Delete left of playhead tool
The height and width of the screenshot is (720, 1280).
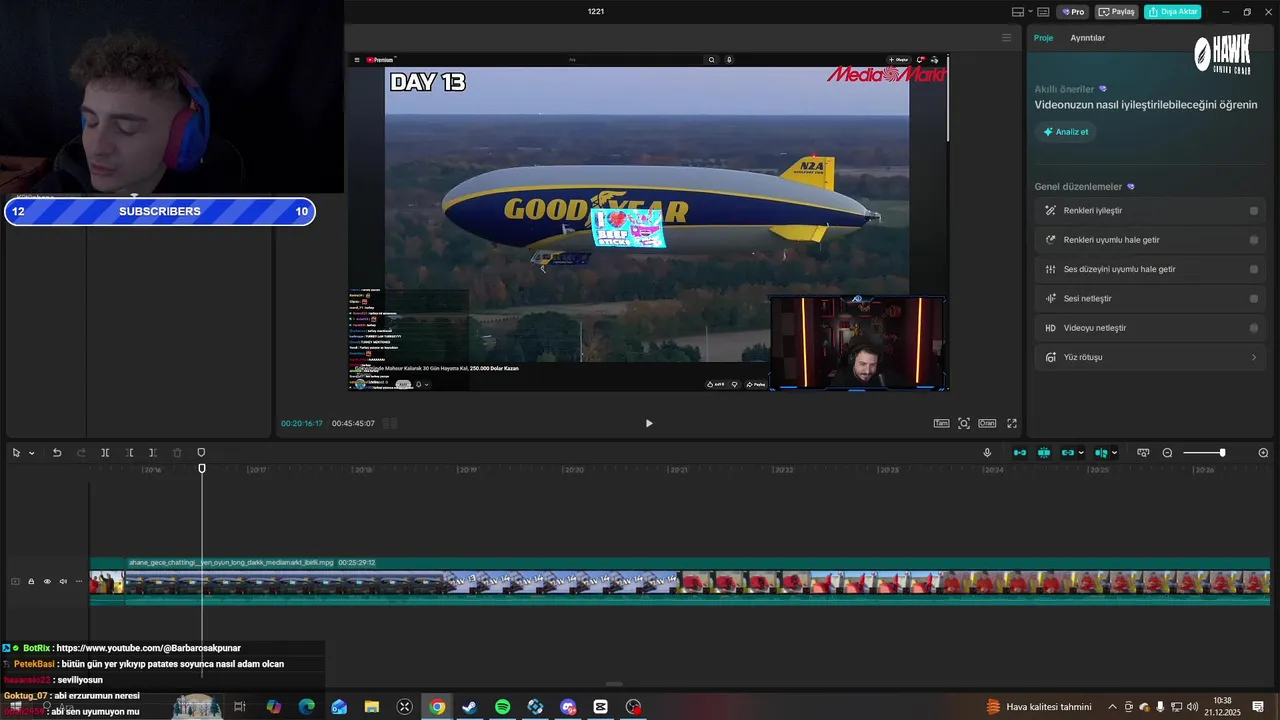click(x=129, y=453)
